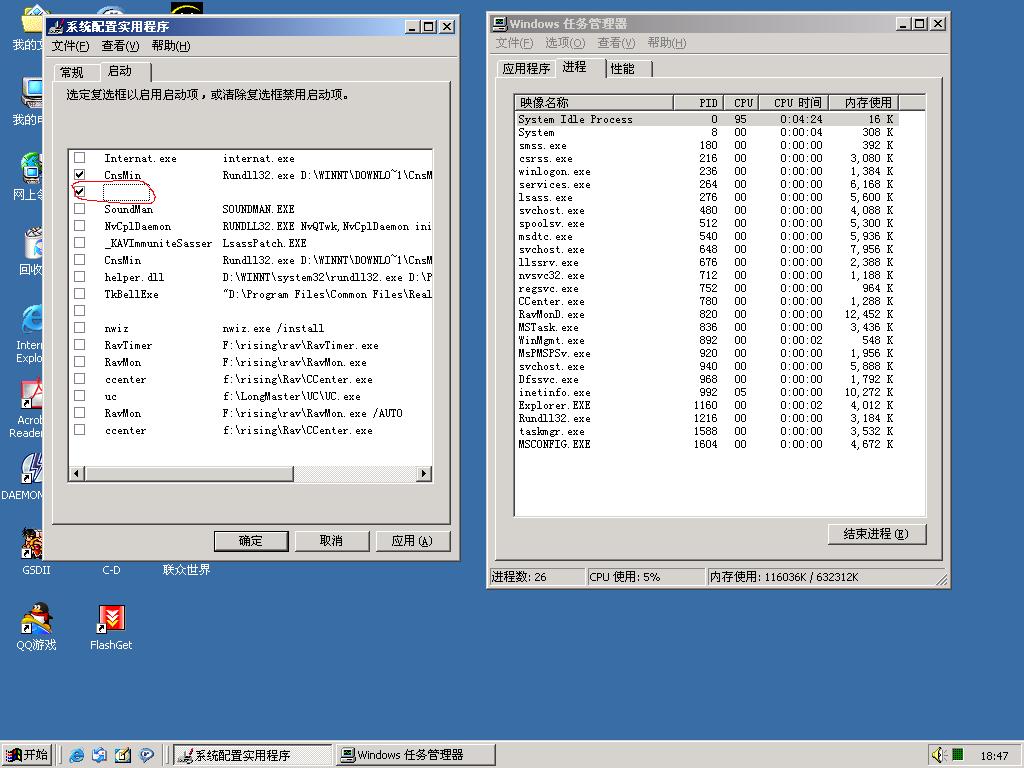Image resolution: width=1024 pixels, height=768 pixels.
Task: Select the Explorer.EXE process row
Action: click(707, 405)
